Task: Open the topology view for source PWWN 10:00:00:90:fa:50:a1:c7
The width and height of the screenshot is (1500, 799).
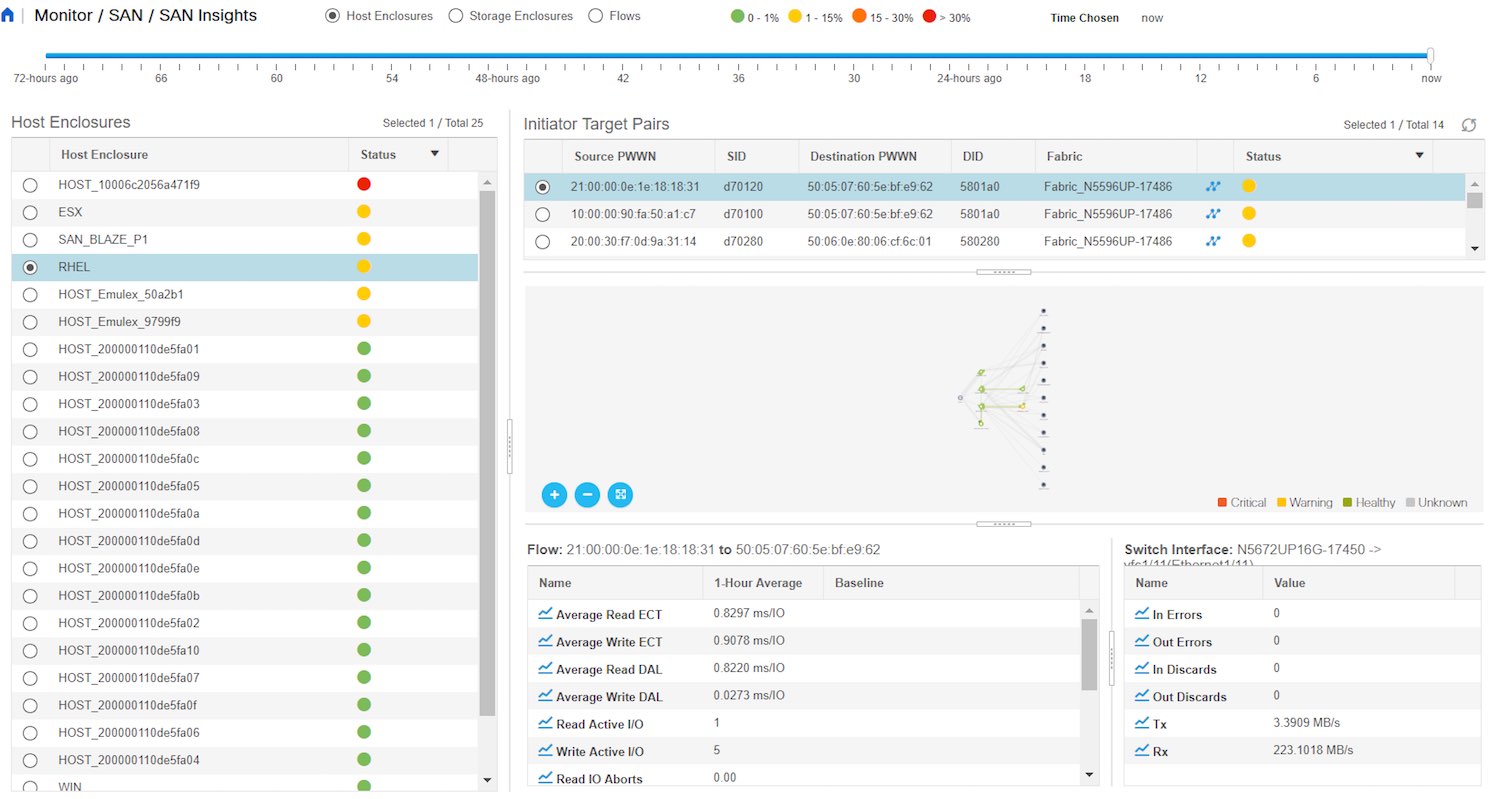Action: click(x=1212, y=213)
